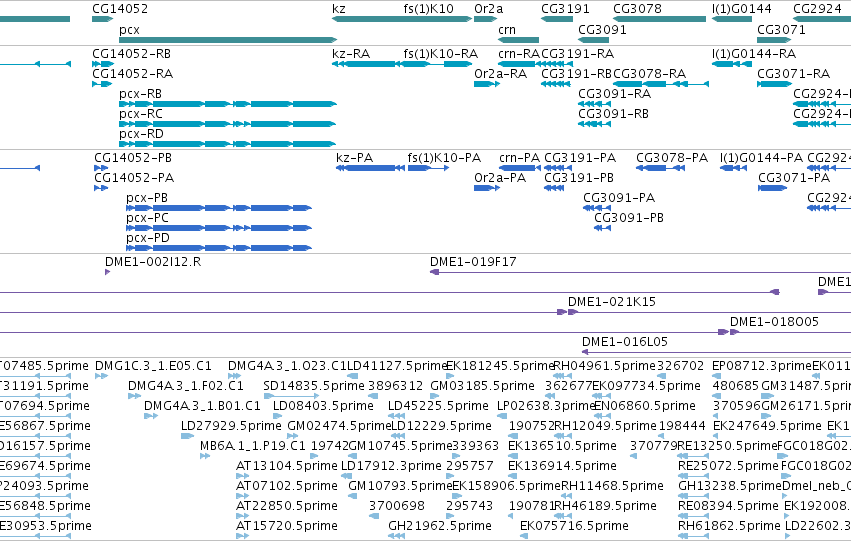Select the DMG4A.3_1.F02.C1 EST label
Image resolution: width=851 pixels, height=541 pixels.
coord(186,386)
